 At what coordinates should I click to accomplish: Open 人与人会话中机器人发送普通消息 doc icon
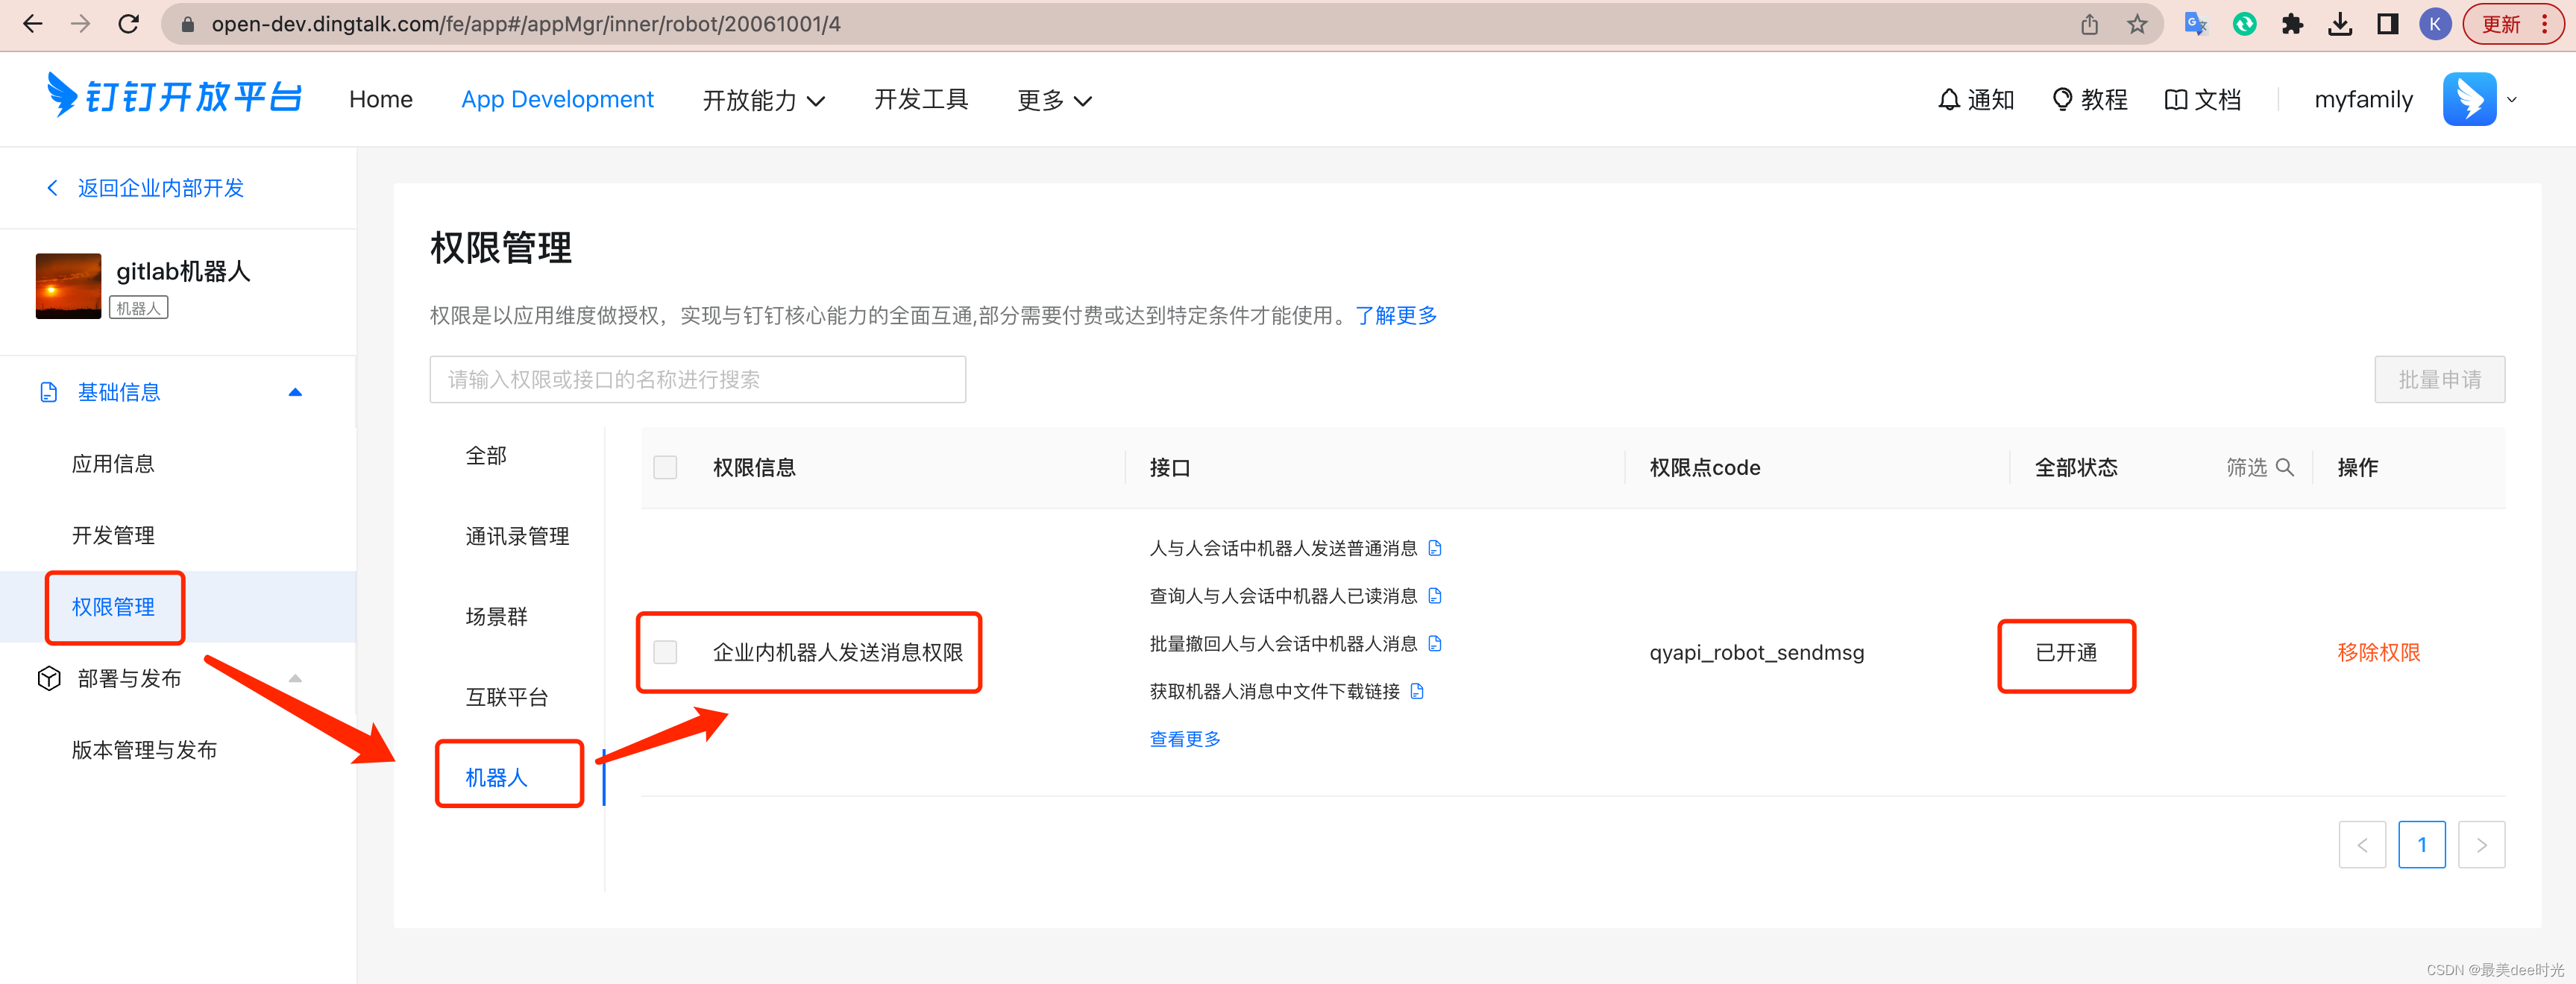(1435, 549)
